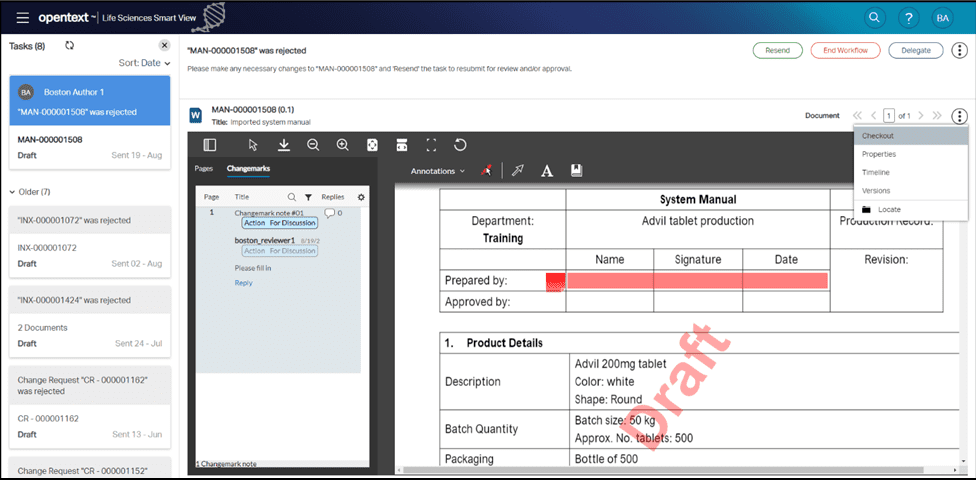Choose Checkout from the document menu
Screen dimensions: 976x480
point(911,136)
